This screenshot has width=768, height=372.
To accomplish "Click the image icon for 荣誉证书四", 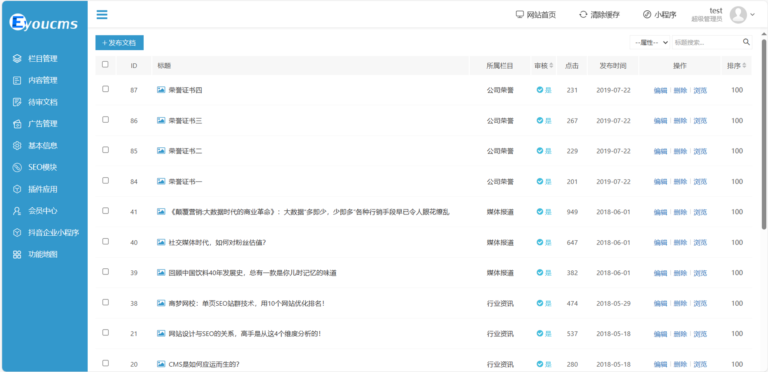I will [161, 90].
